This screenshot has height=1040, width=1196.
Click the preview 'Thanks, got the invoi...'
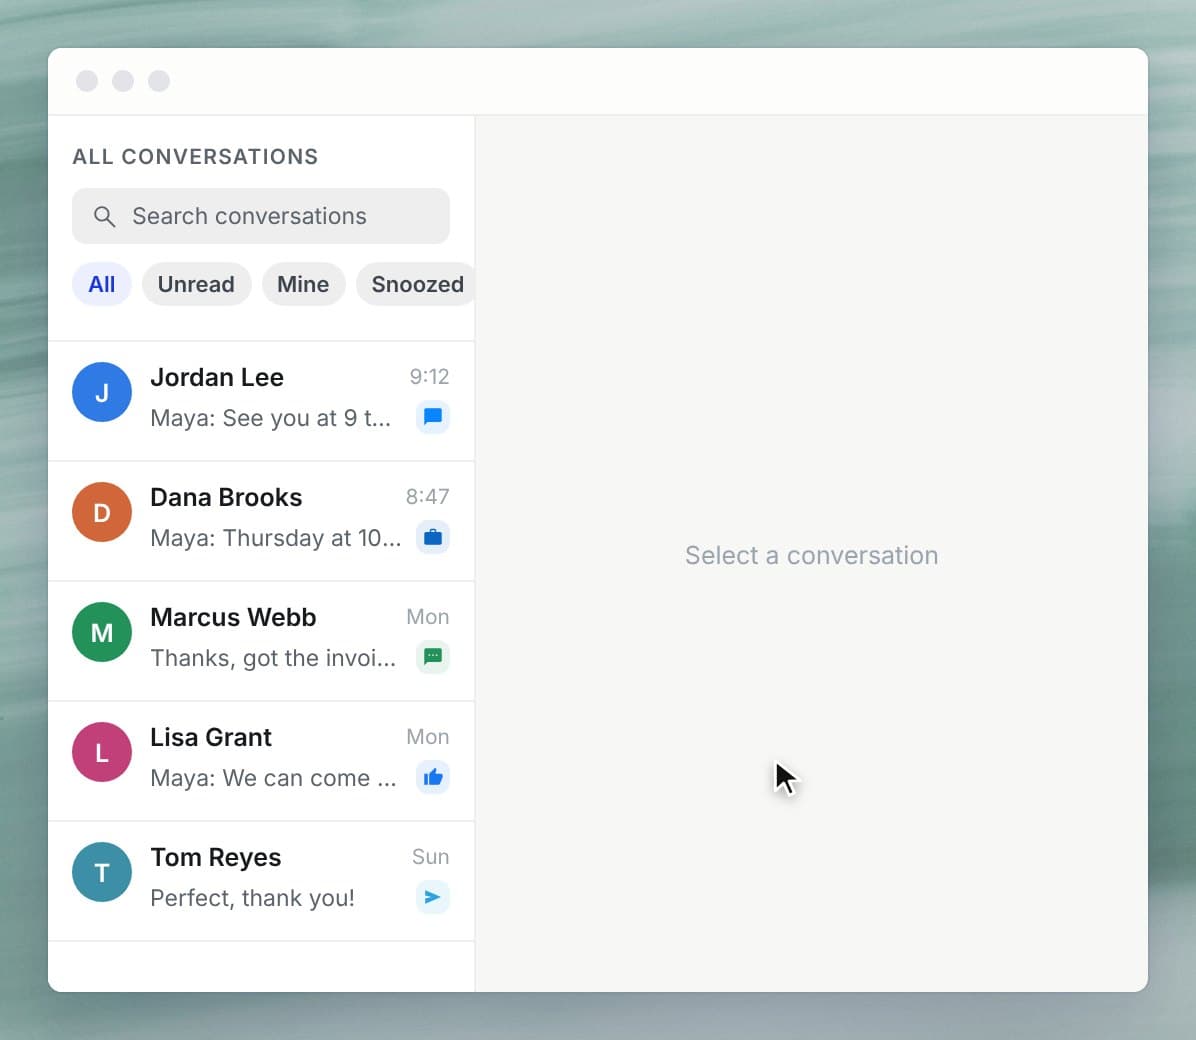click(x=273, y=658)
